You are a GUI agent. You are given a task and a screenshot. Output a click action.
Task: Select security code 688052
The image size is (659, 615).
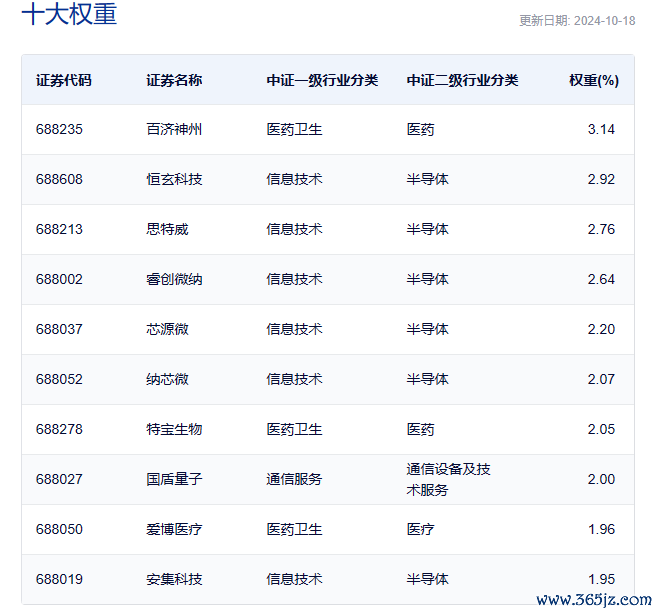(x=59, y=379)
